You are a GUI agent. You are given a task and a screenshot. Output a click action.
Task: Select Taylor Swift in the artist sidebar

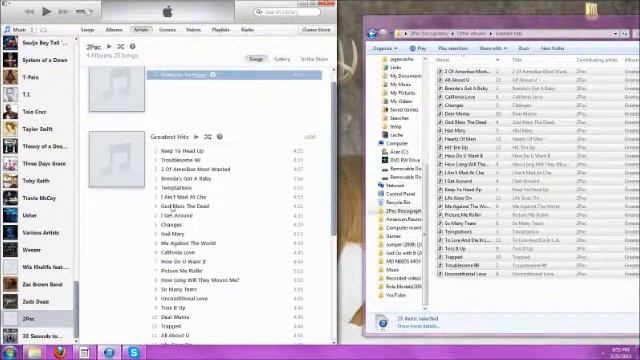[x=38, y=129]
